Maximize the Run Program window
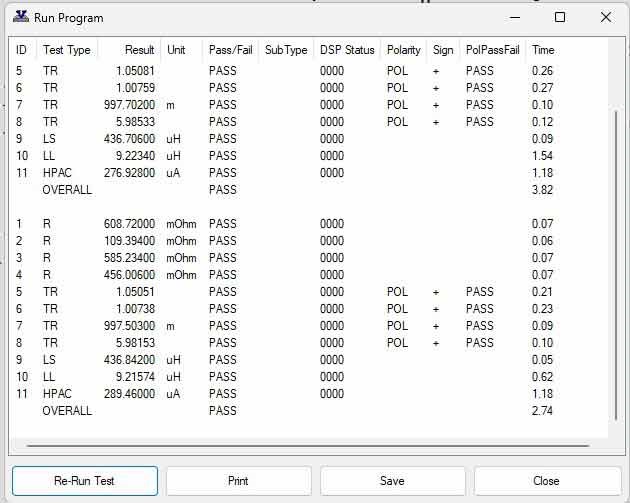The width and height of the screenshot is (630, 503). [x=560, y=17]
